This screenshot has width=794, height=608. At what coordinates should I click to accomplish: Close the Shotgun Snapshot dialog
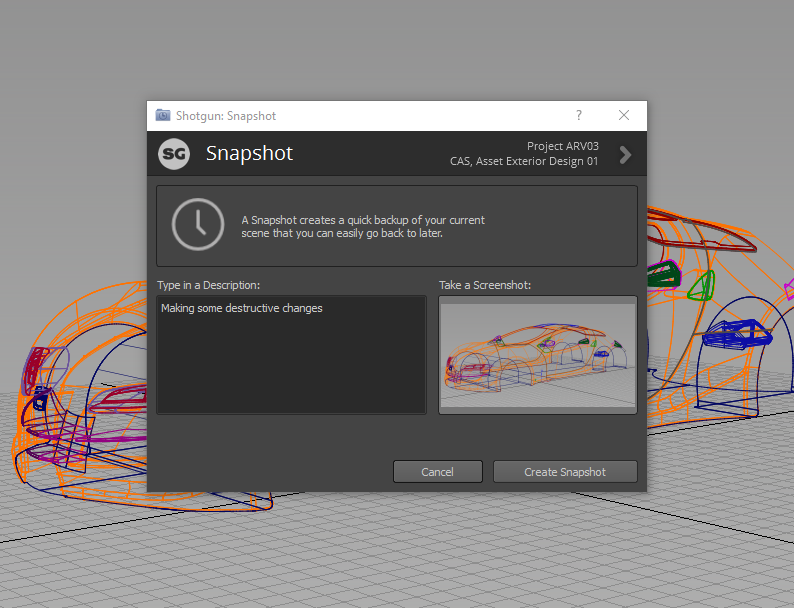pos(624,115)
